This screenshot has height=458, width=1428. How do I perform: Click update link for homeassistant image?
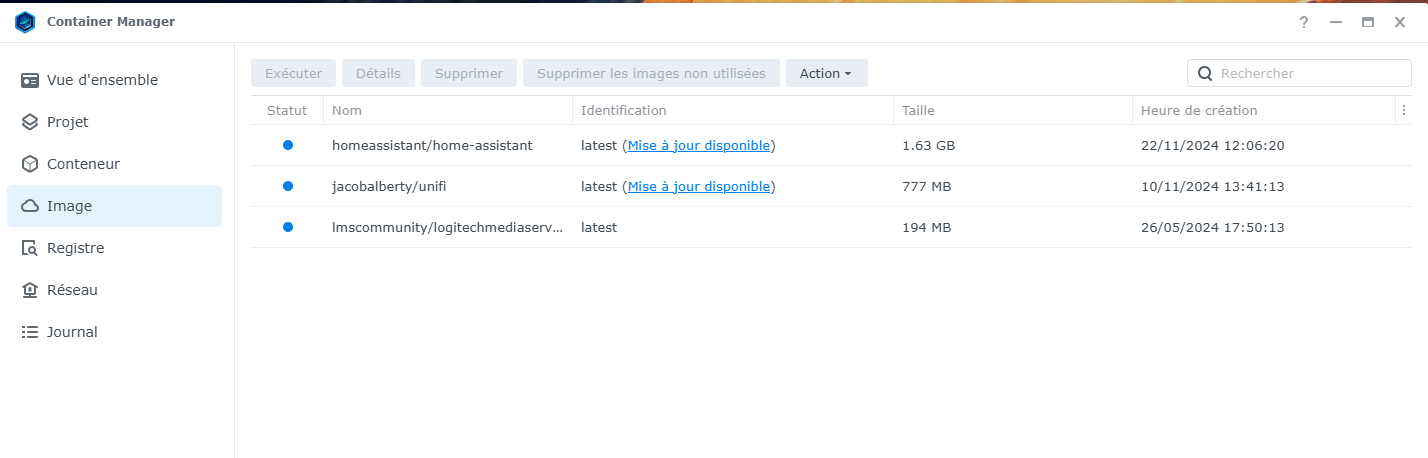tap(699, 145)
